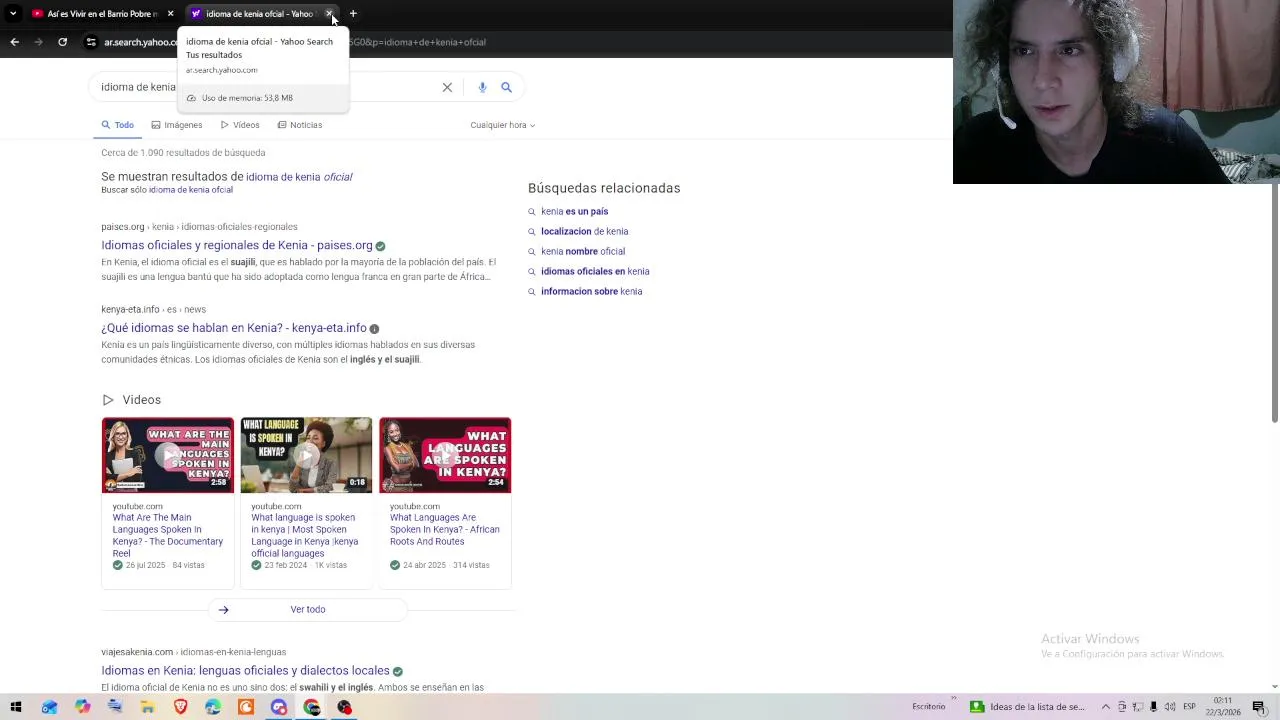Open 'The Documentary Reel' video title link

tap(167, 536)
